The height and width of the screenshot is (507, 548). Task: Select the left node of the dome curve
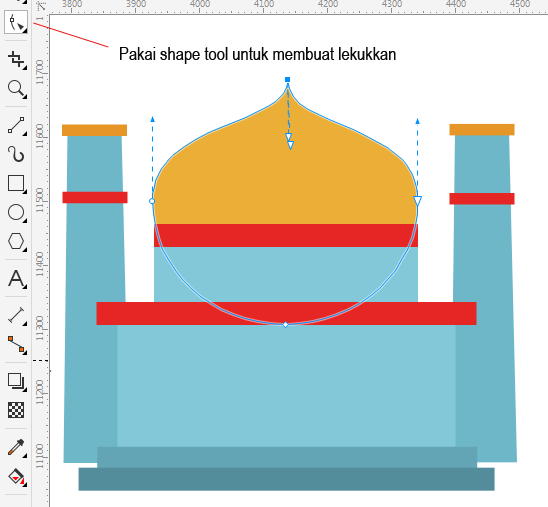point(152,201)
